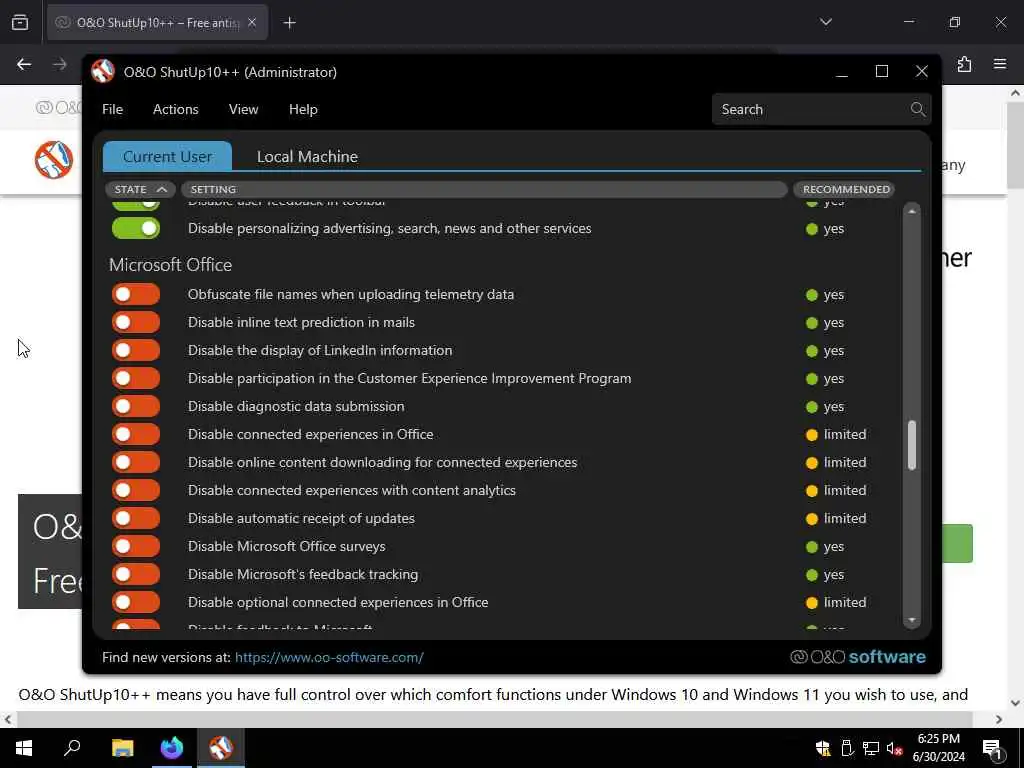Open the oo-software.com link
Viewport: 1024px width, 768px height.
329,657
